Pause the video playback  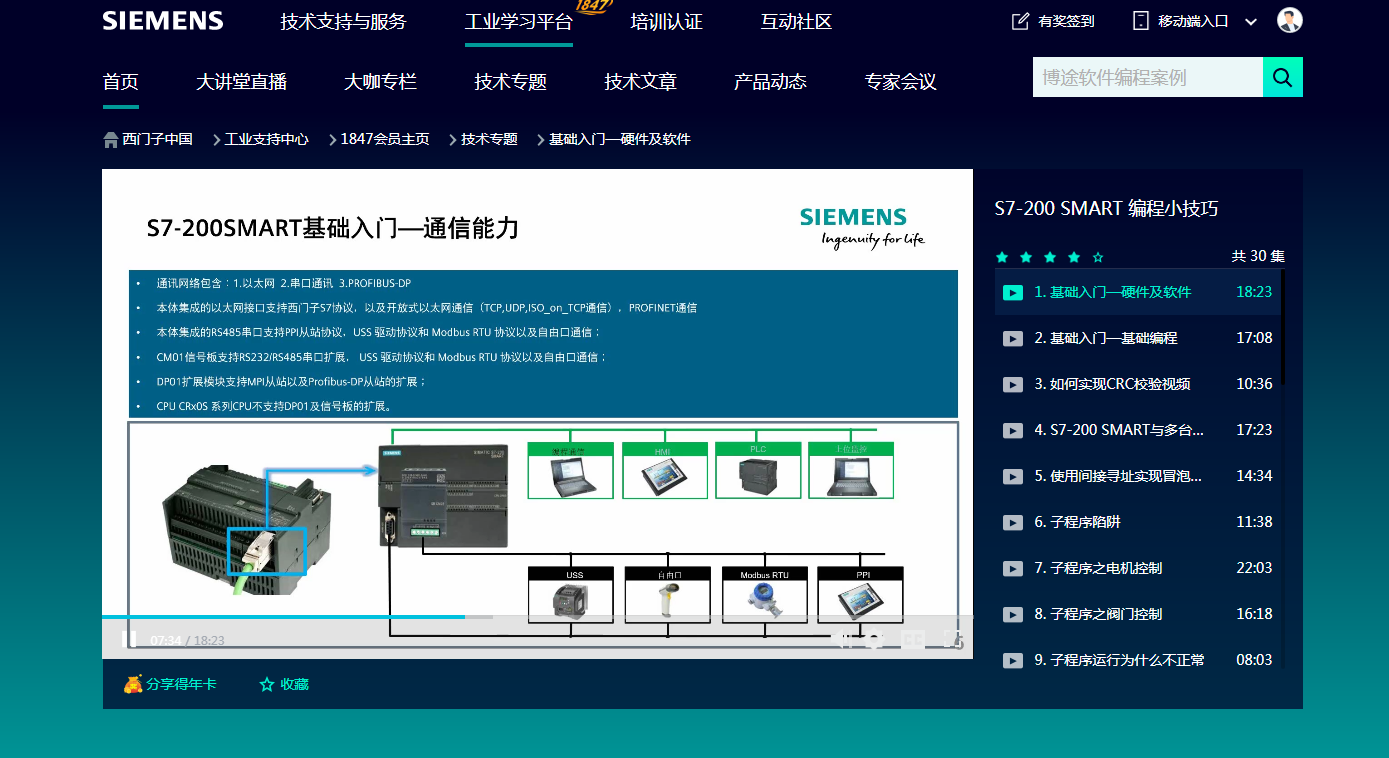tap(129, 639)
